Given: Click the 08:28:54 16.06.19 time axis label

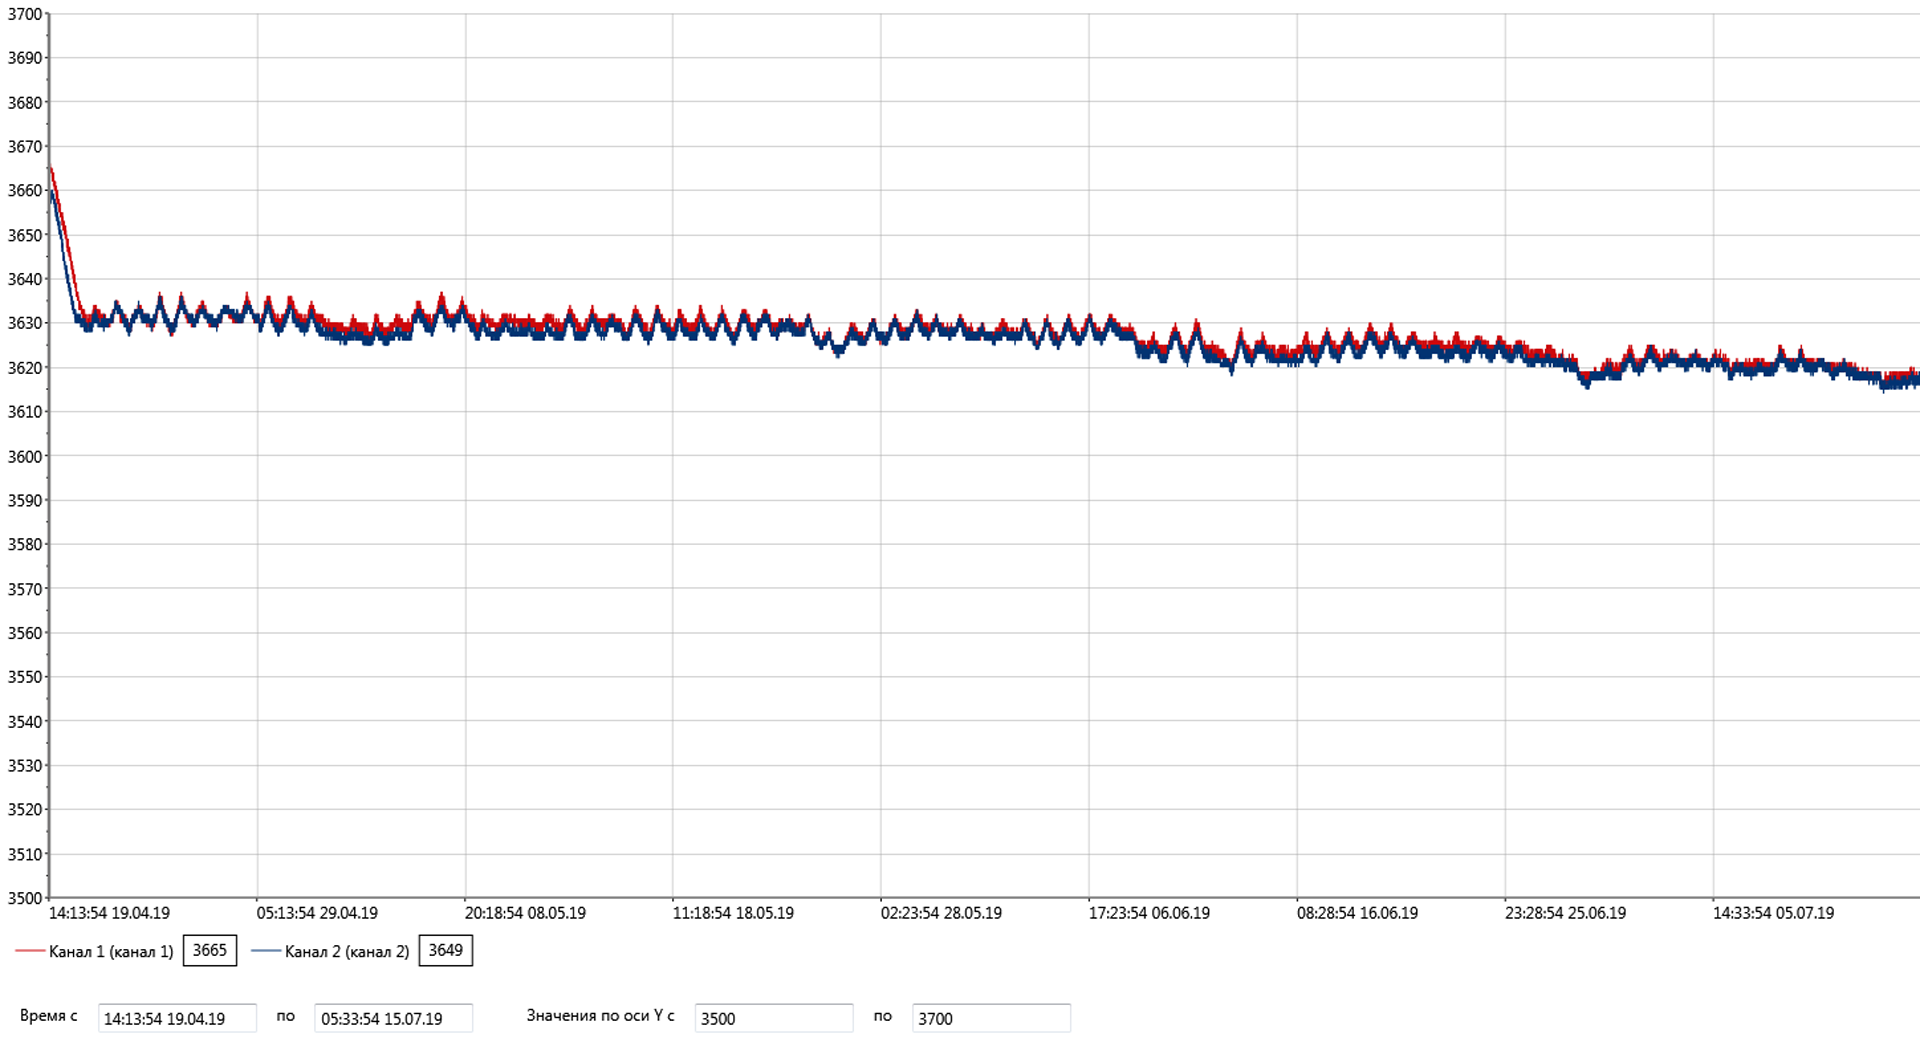Looking at the screenshot, I should tap(1357, 913).
